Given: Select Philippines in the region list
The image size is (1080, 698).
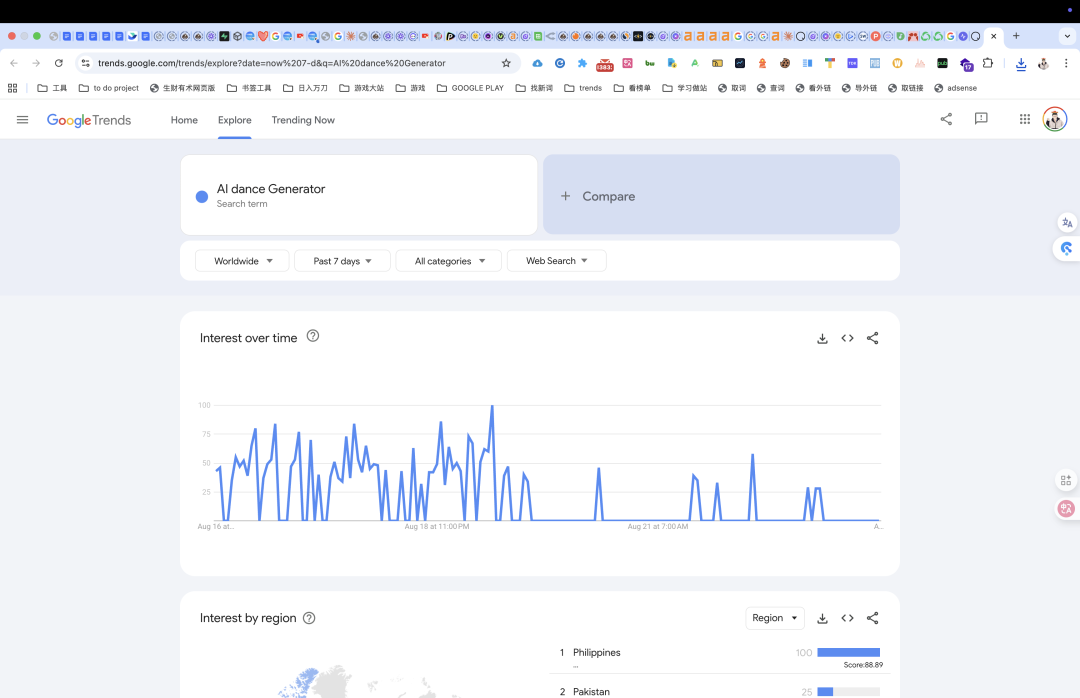Looking at the screenshot, I should (596, 653).
